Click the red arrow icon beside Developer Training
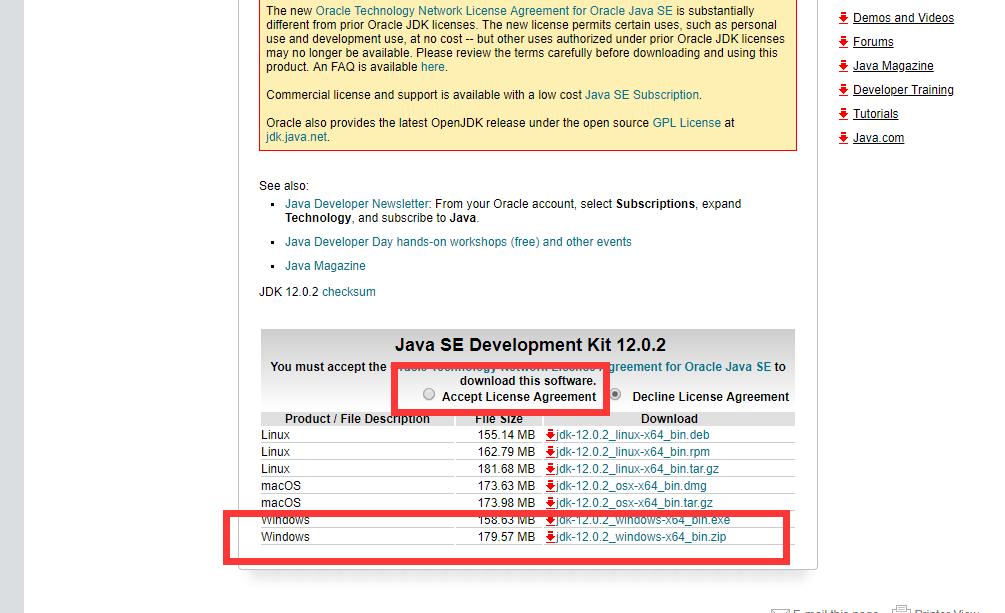 [843, 90]
